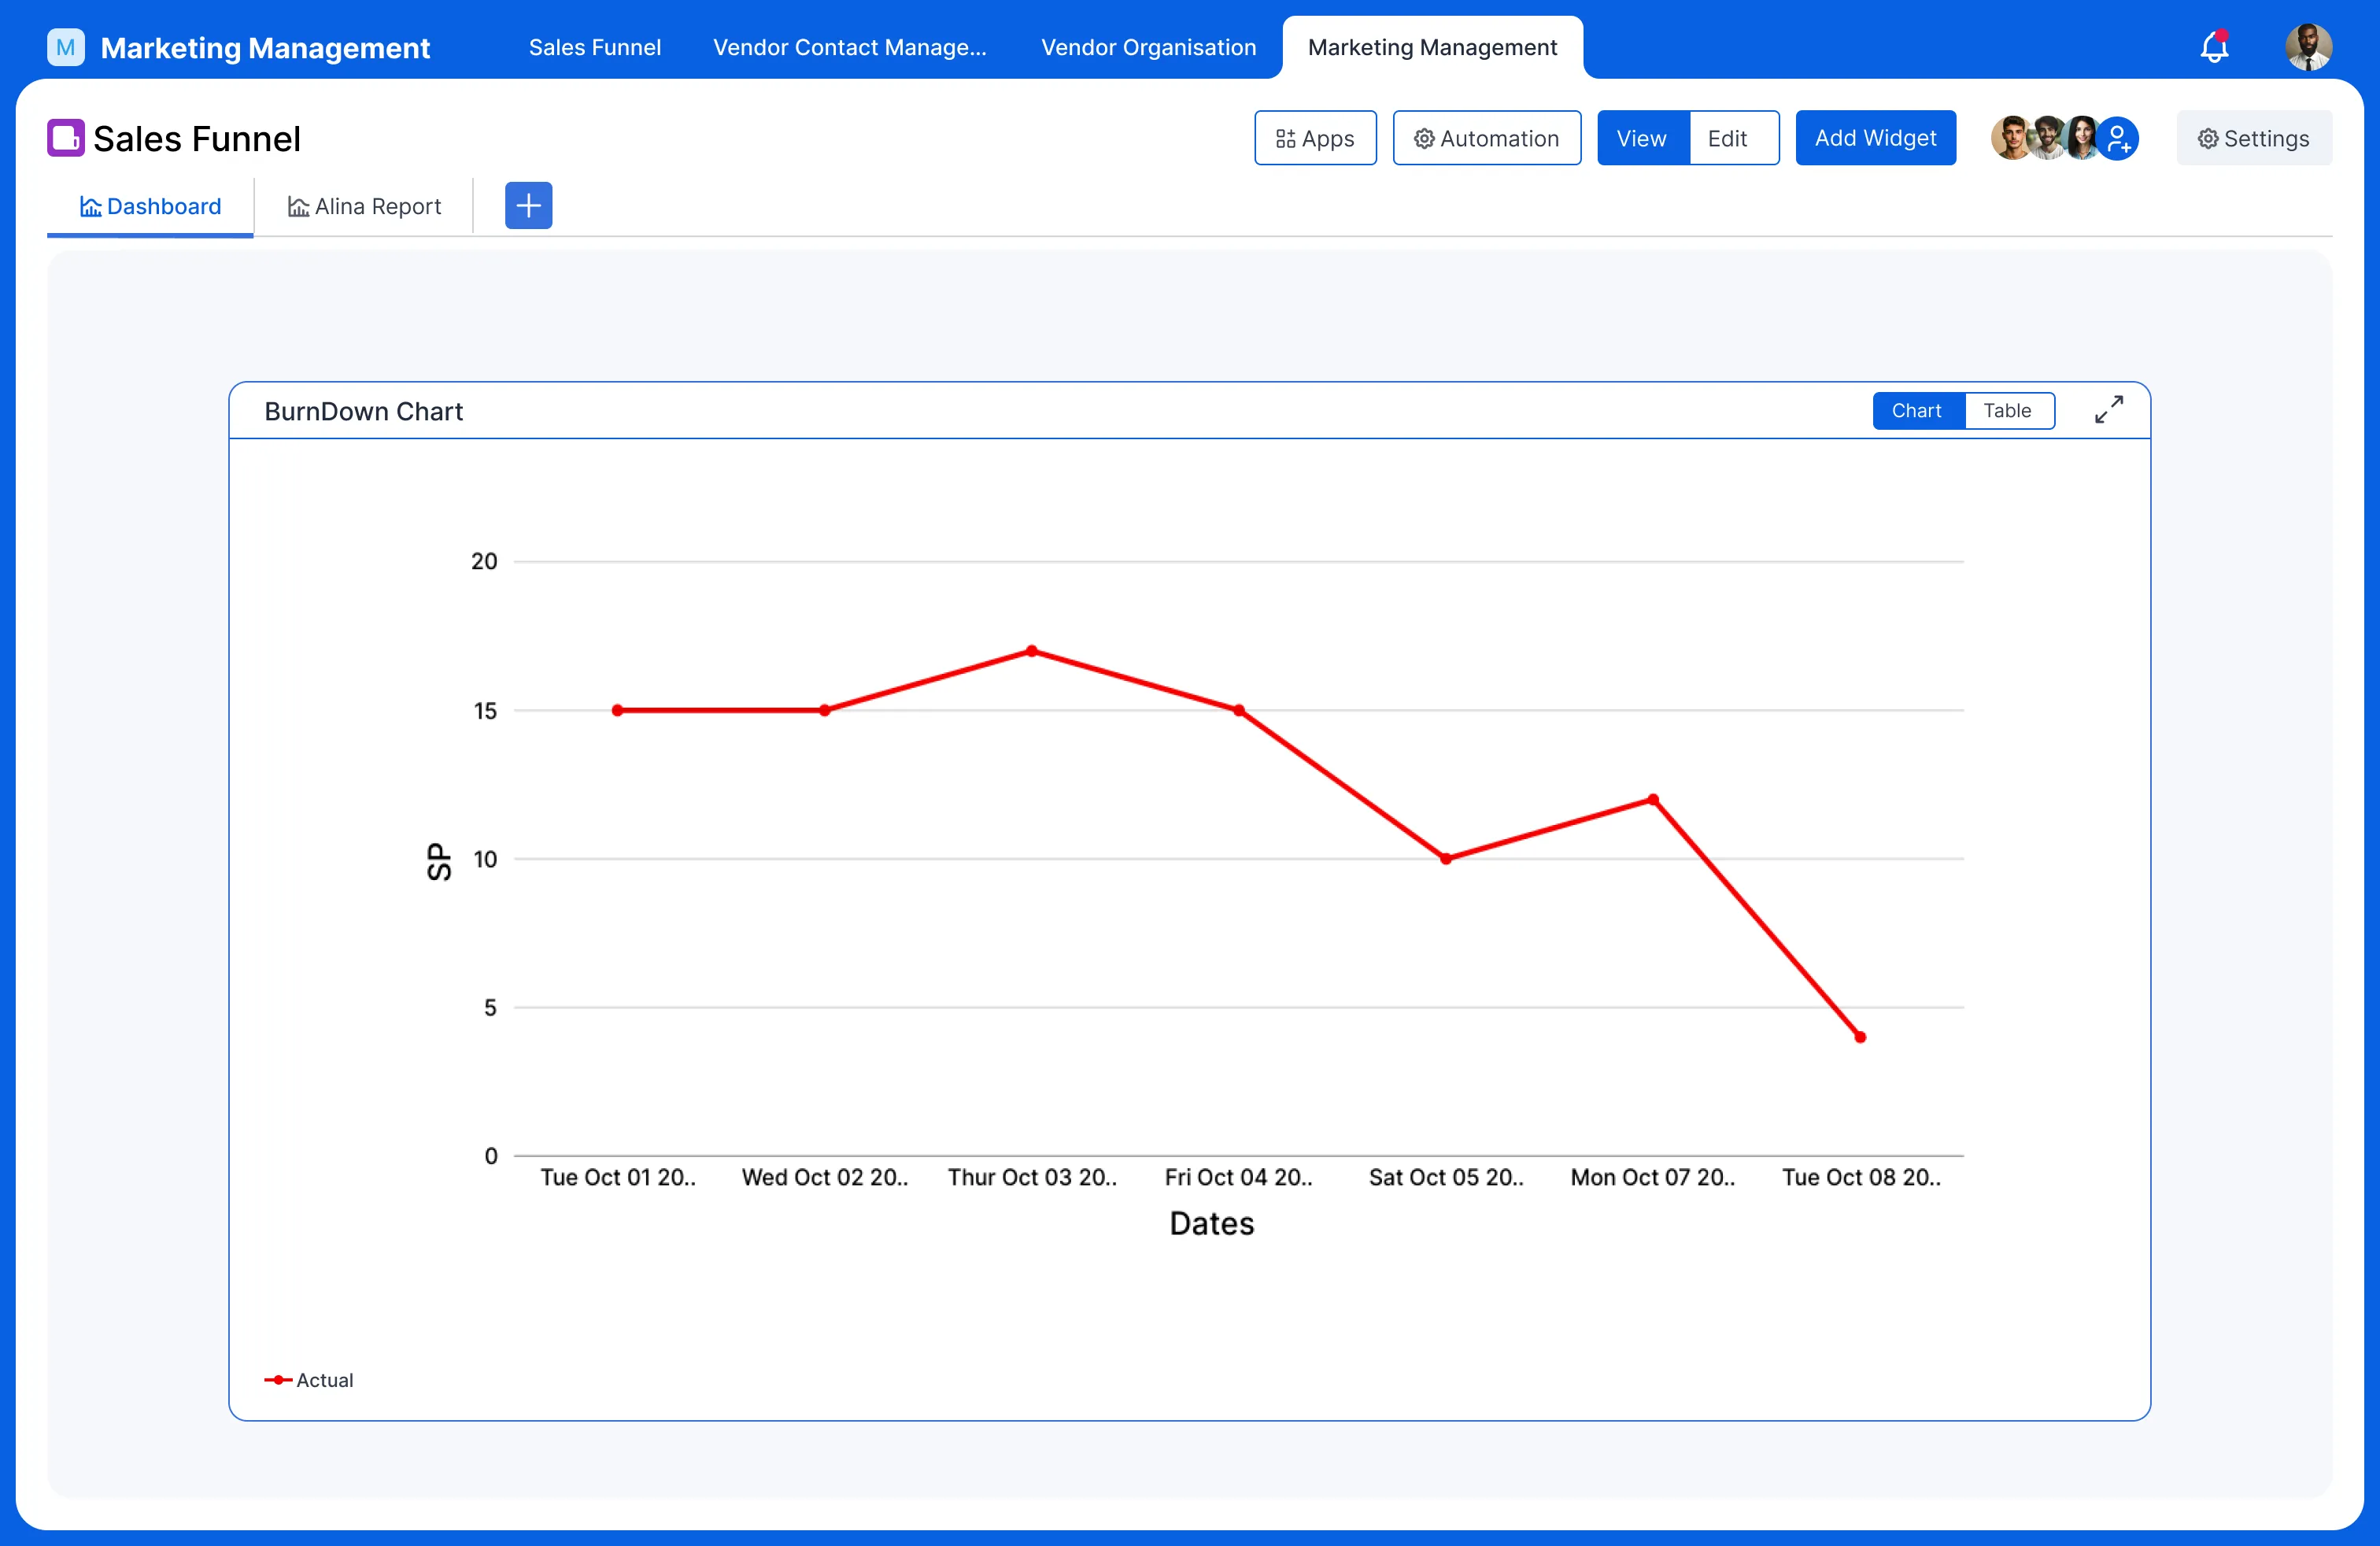This screenshot has height=1546, width=2380.
Task: Toggle the Actual series legend entry
Action: pyautogui.click(x=309, y=1379)
